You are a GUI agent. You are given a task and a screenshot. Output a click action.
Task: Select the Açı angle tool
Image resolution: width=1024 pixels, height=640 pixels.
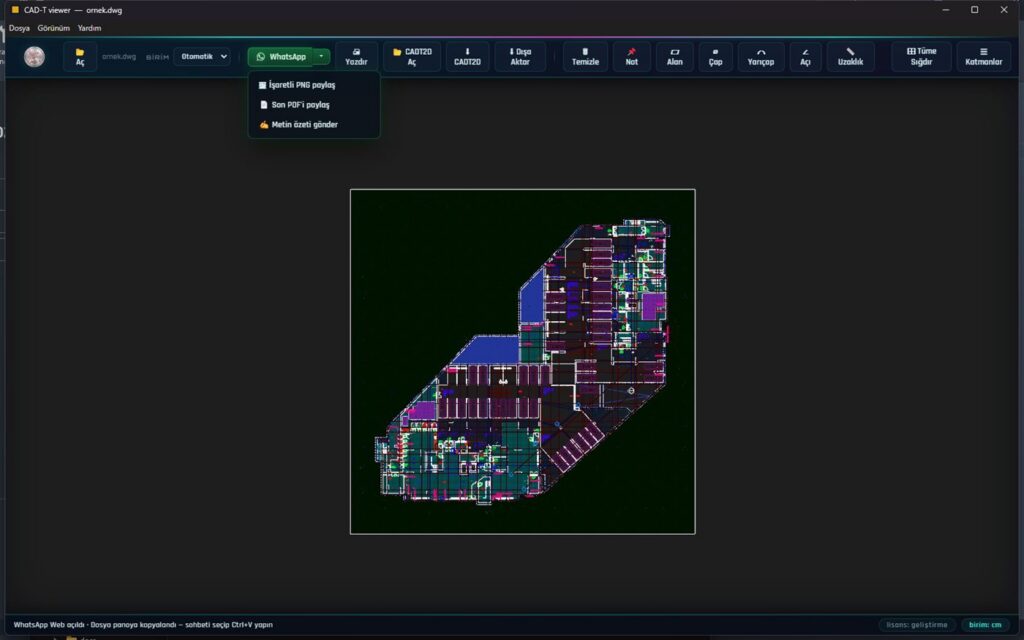coord(805,57)
